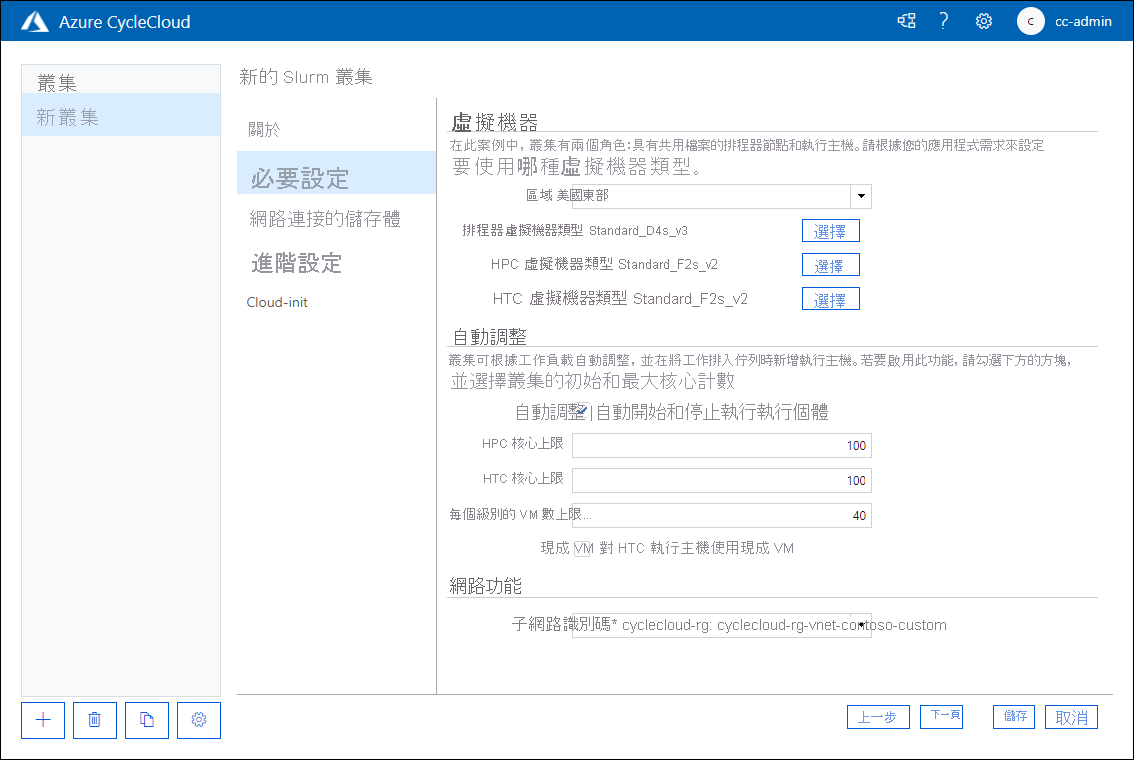This screenshot has width=1134, height=760.
Task: Open cluster settings via bottom gear icon
Action: click(198, 720)
